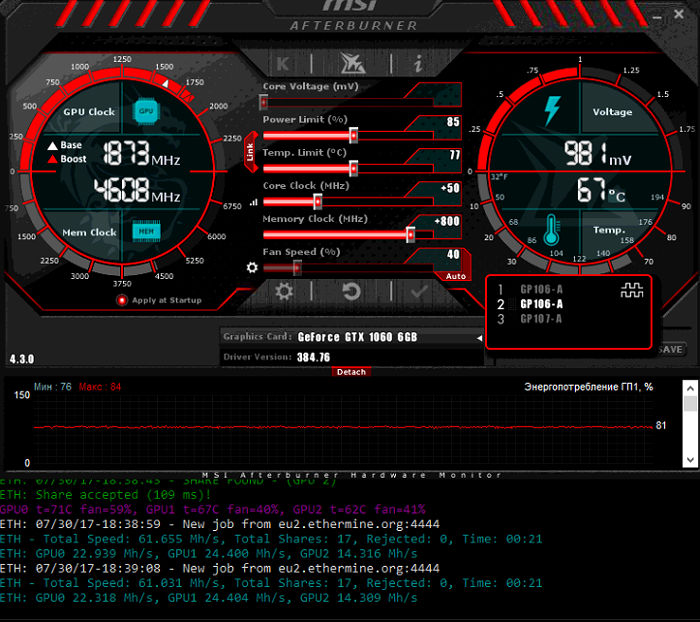
Task: Click the cyan MEM chip icon
Action: tap(146, 231)
